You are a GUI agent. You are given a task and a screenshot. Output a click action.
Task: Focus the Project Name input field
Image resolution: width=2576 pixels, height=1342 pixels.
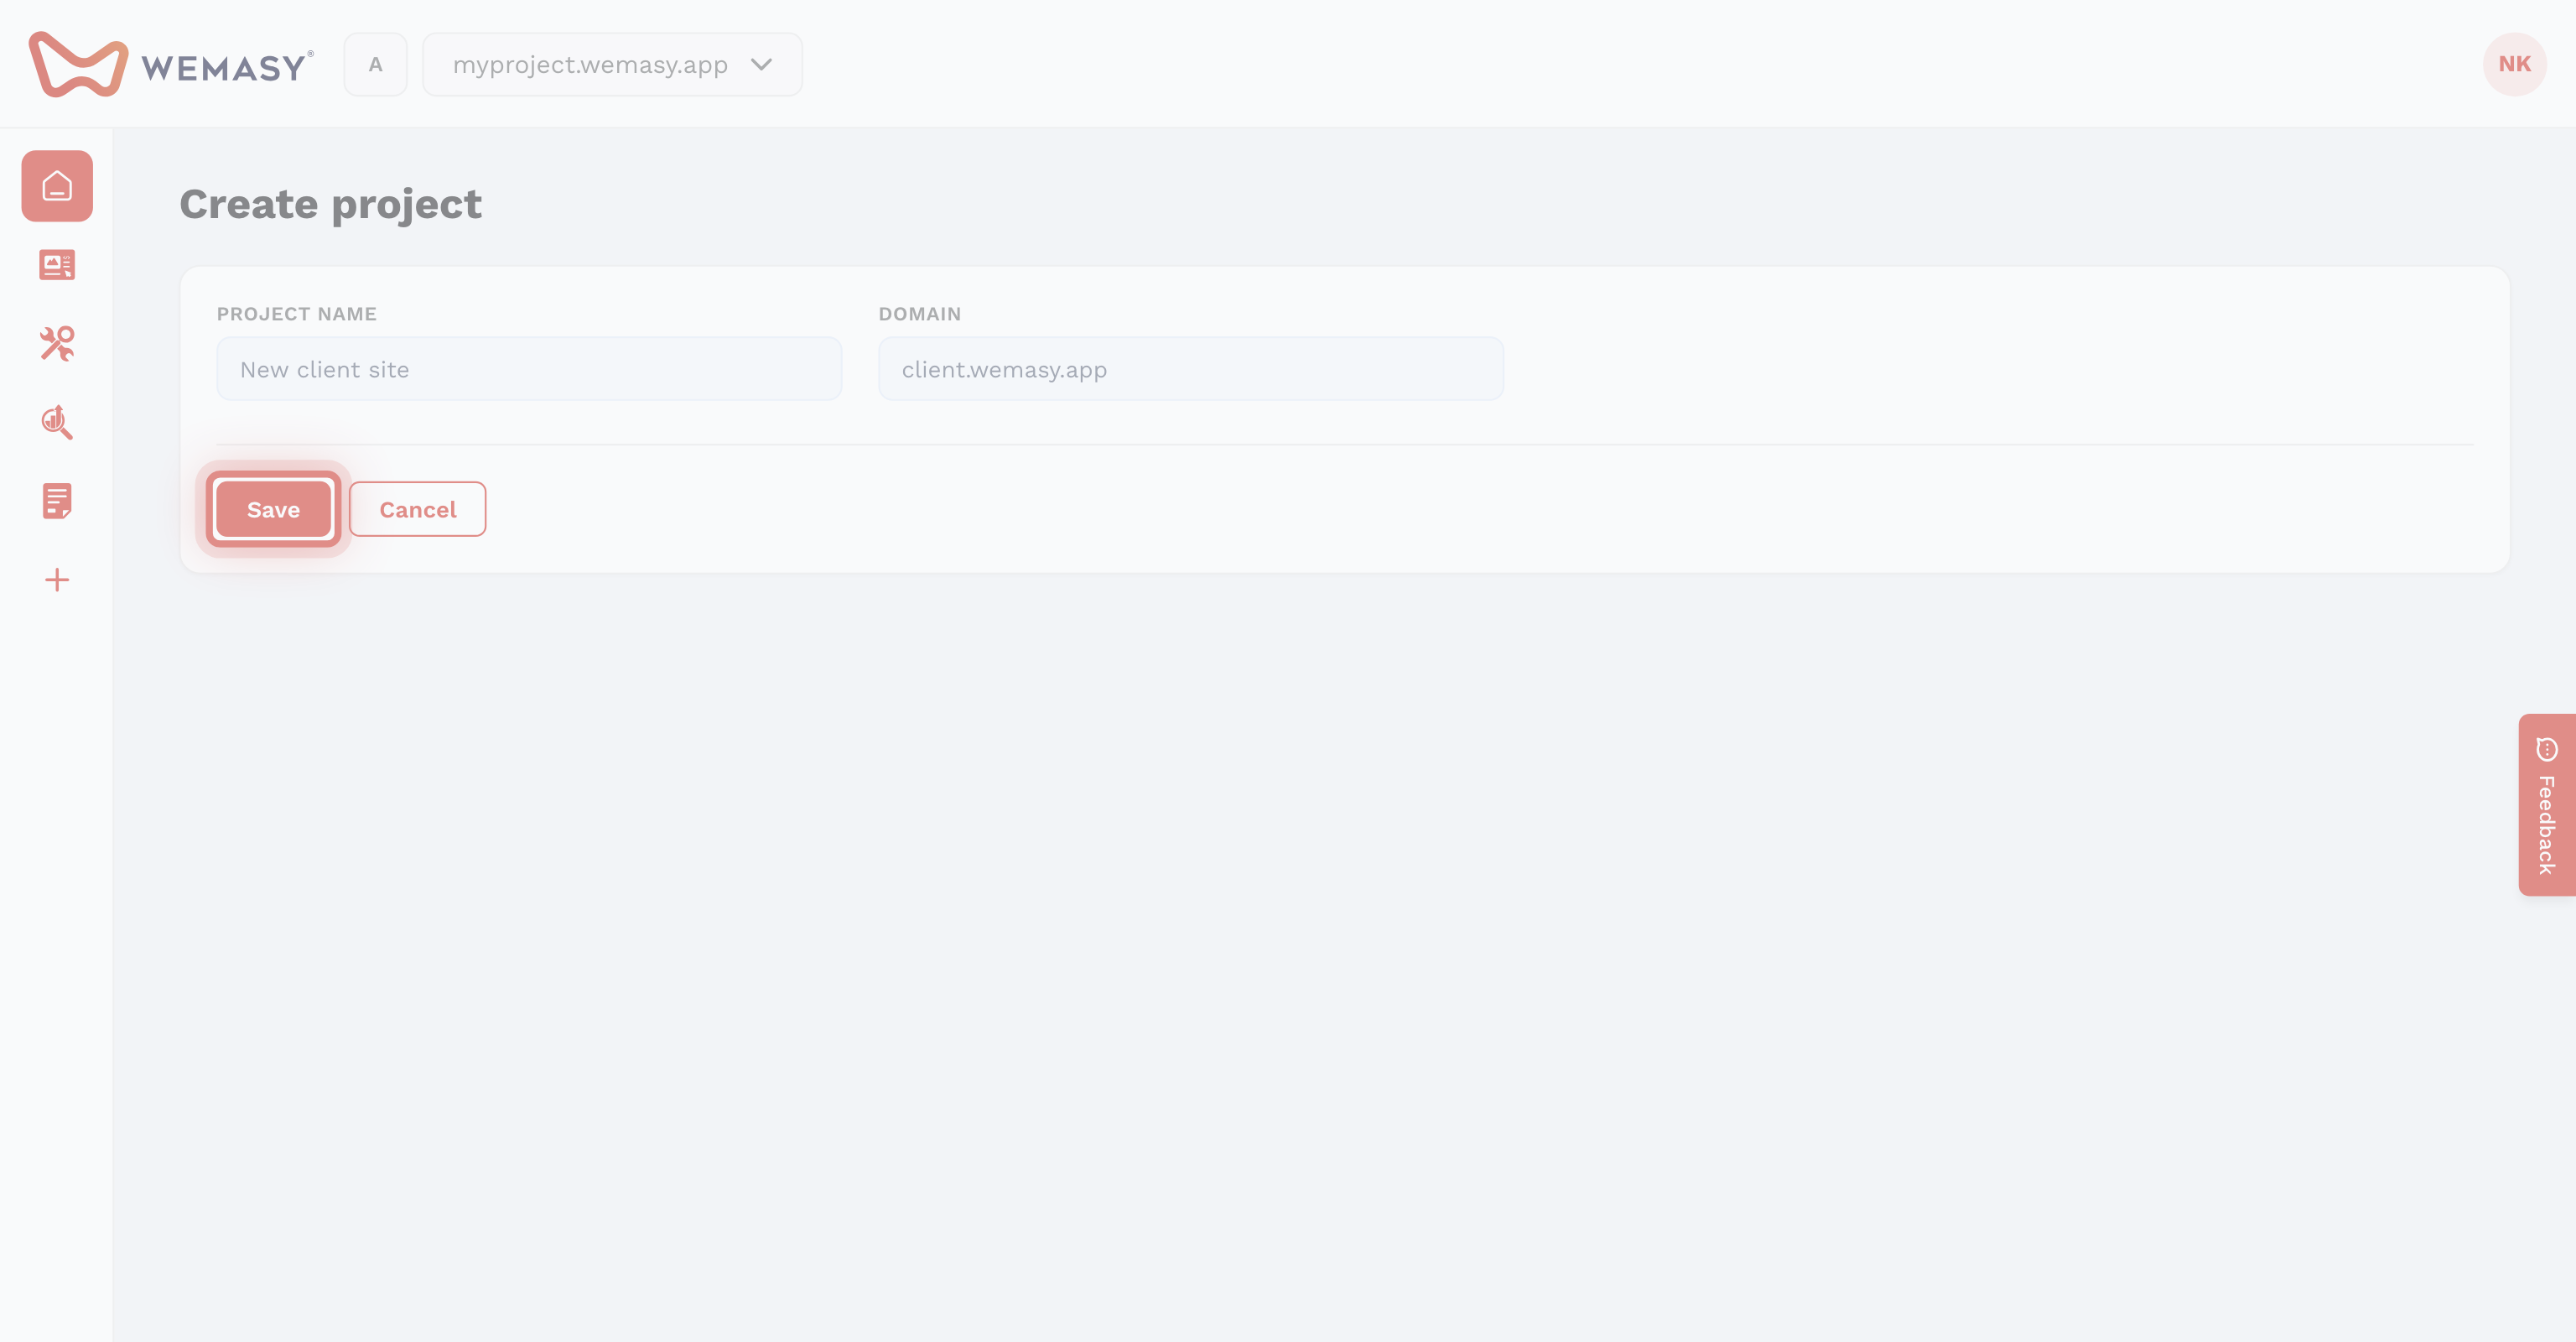point(529,369)
